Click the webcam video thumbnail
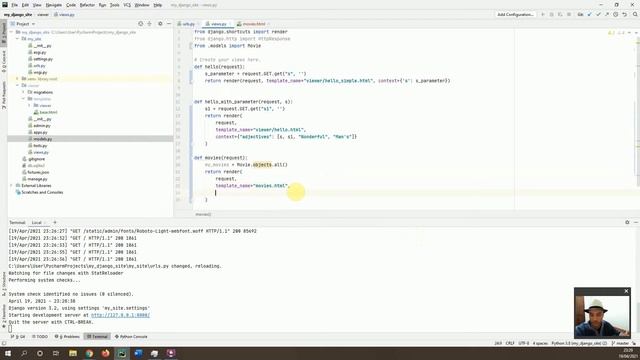 pos(602,316)
